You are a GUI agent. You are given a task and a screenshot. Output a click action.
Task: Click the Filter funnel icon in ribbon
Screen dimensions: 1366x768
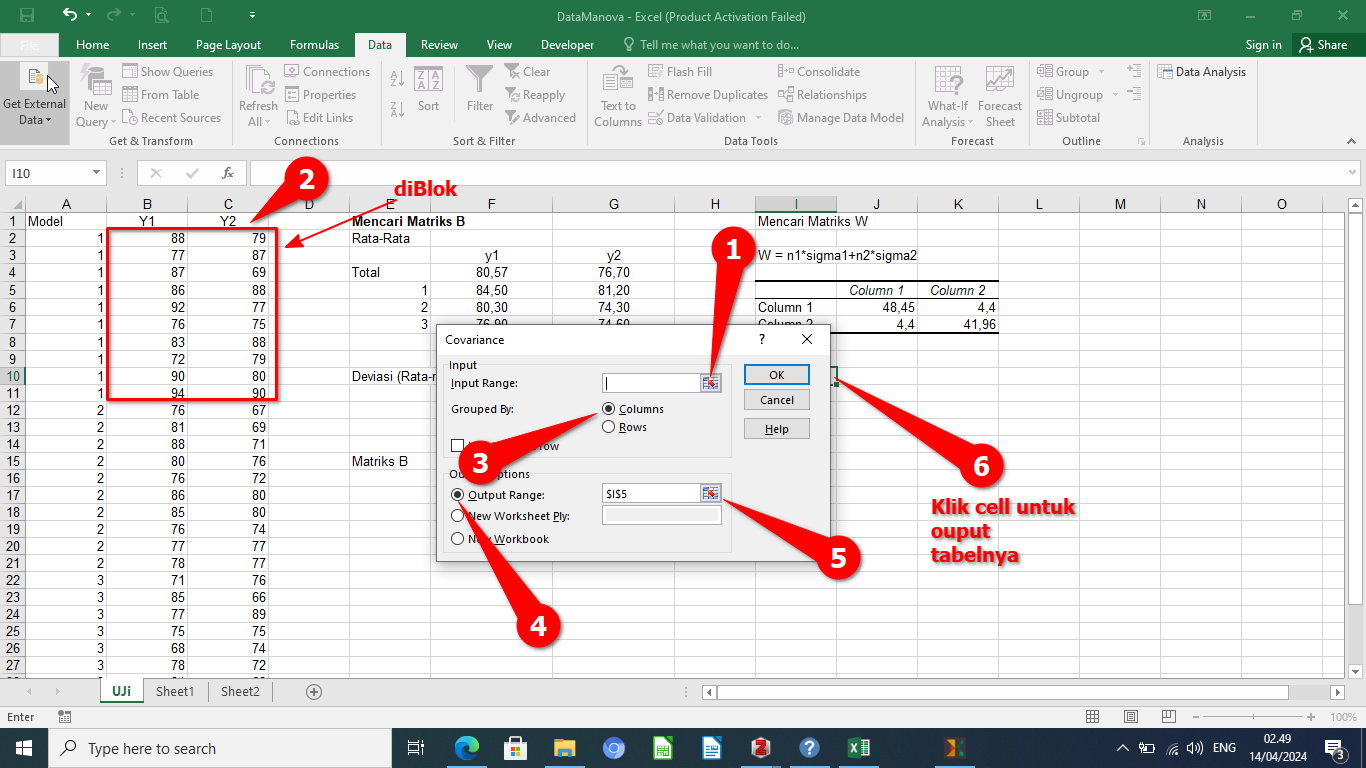(480, 82)
